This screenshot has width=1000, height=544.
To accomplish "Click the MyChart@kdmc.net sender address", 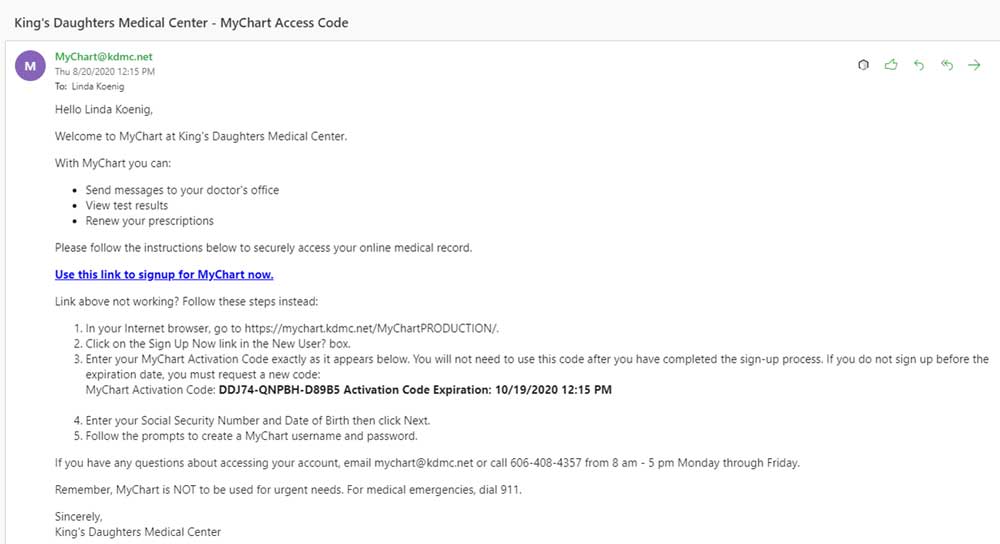I will pos(104,57).
